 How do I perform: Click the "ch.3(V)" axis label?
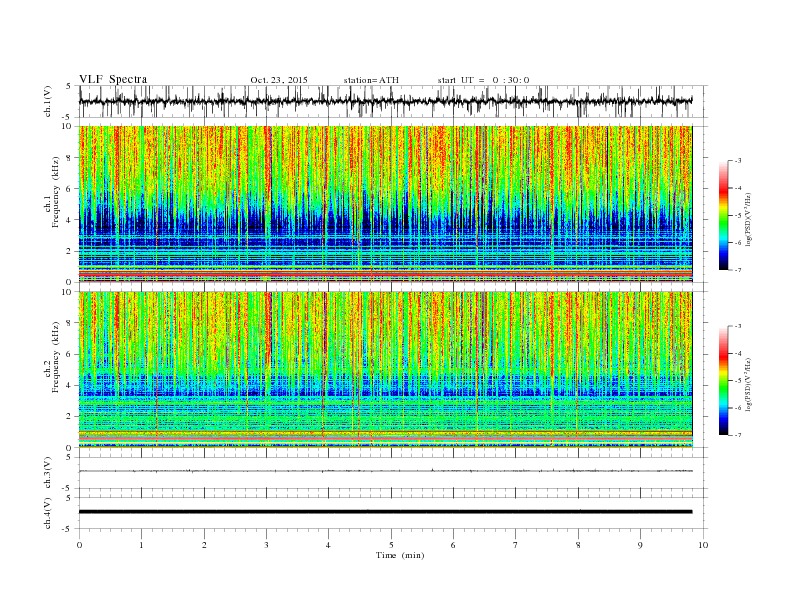[x=48, y=473]
